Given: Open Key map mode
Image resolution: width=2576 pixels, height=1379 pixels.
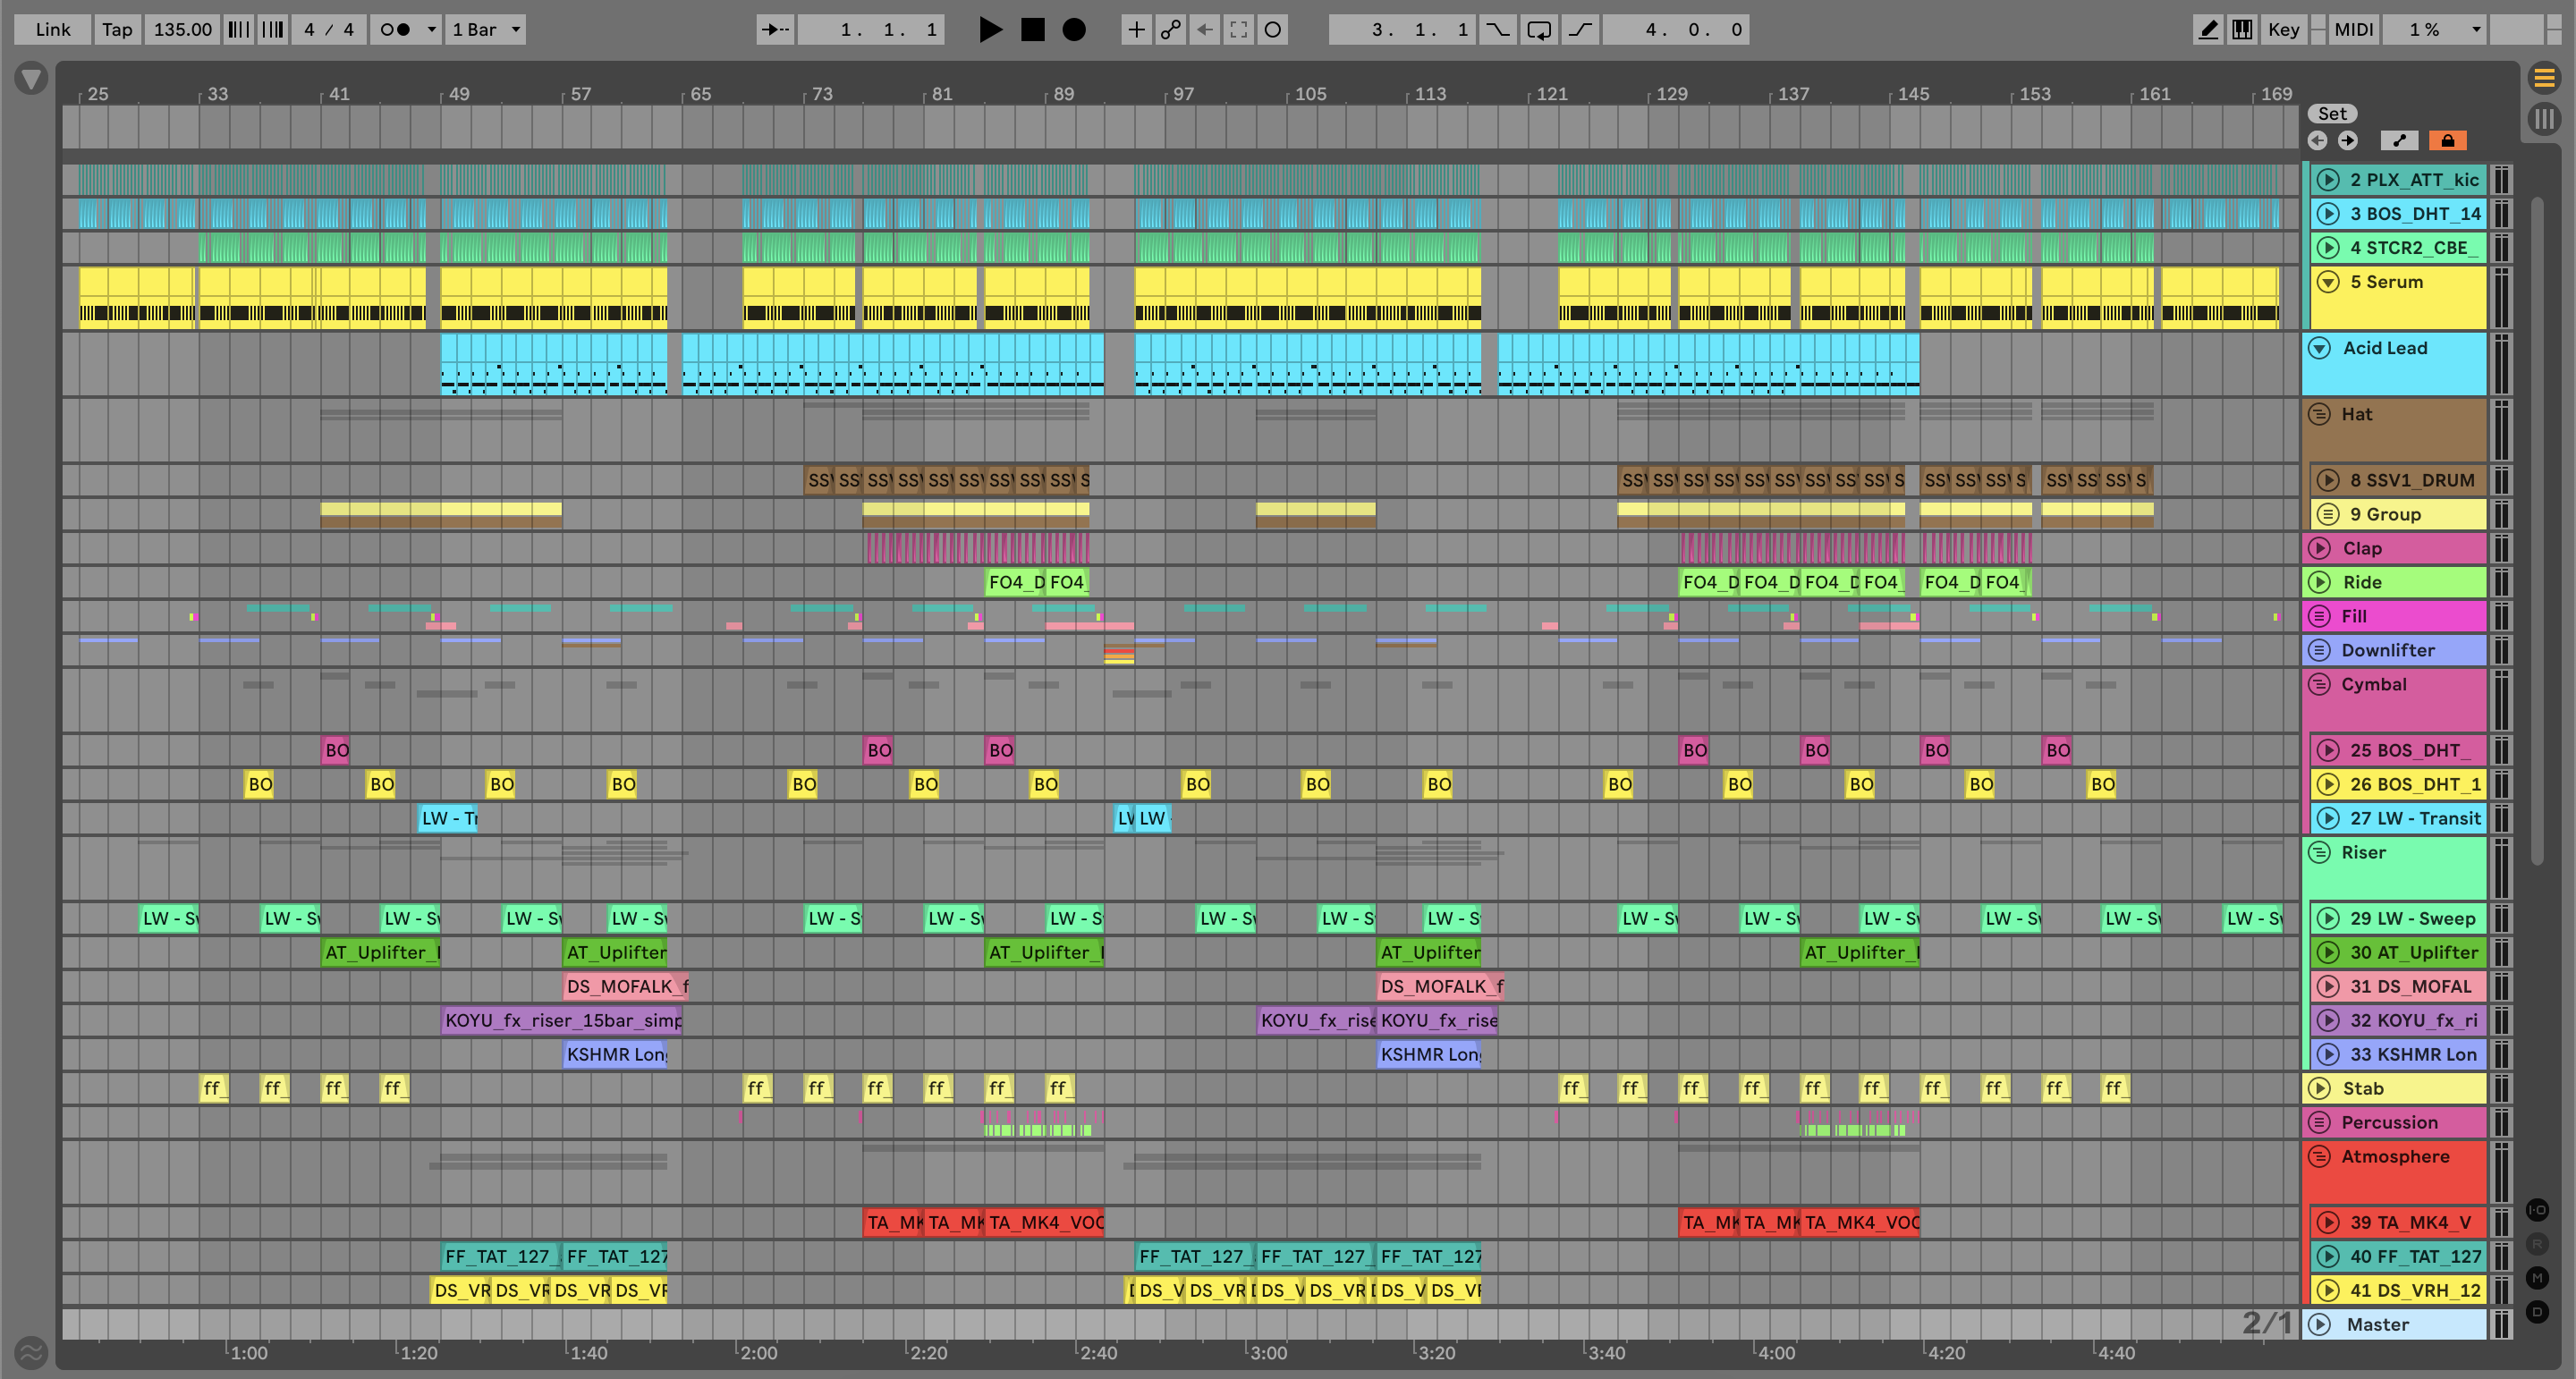Looking at the screenshot, I should (2283, 30).
